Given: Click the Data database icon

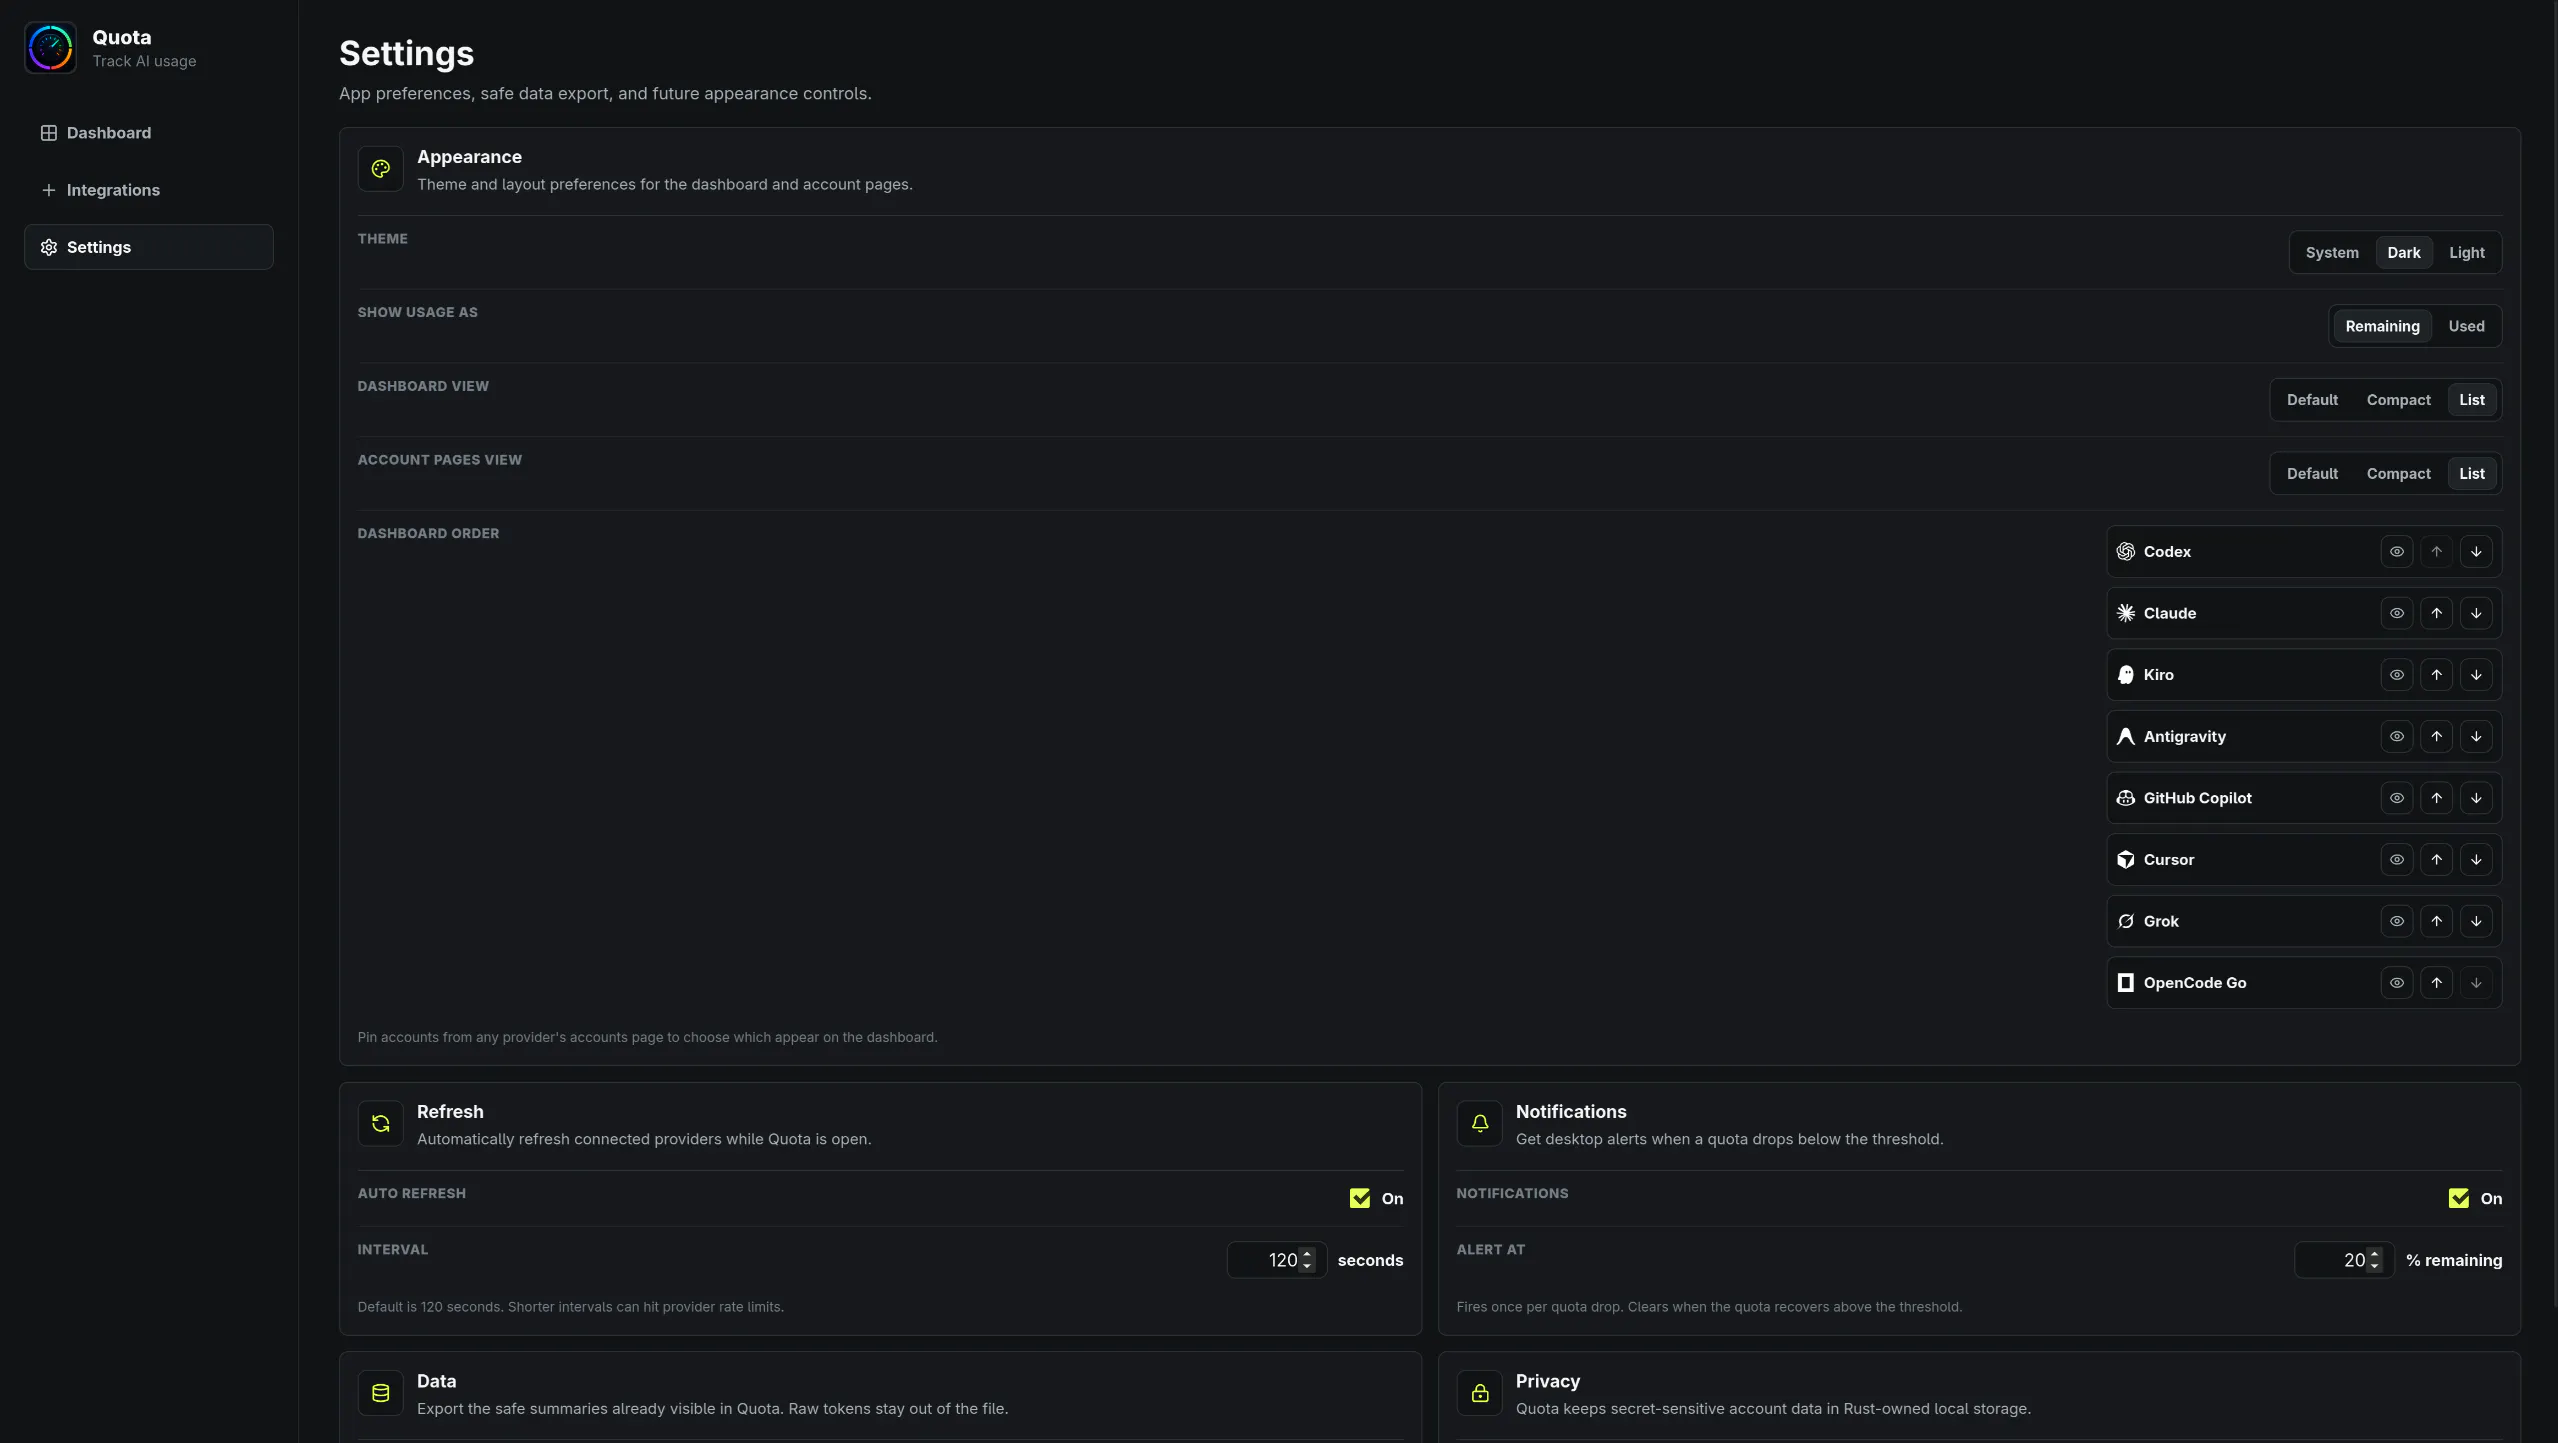Looking at the screenshot, I should coord(380,1393).
